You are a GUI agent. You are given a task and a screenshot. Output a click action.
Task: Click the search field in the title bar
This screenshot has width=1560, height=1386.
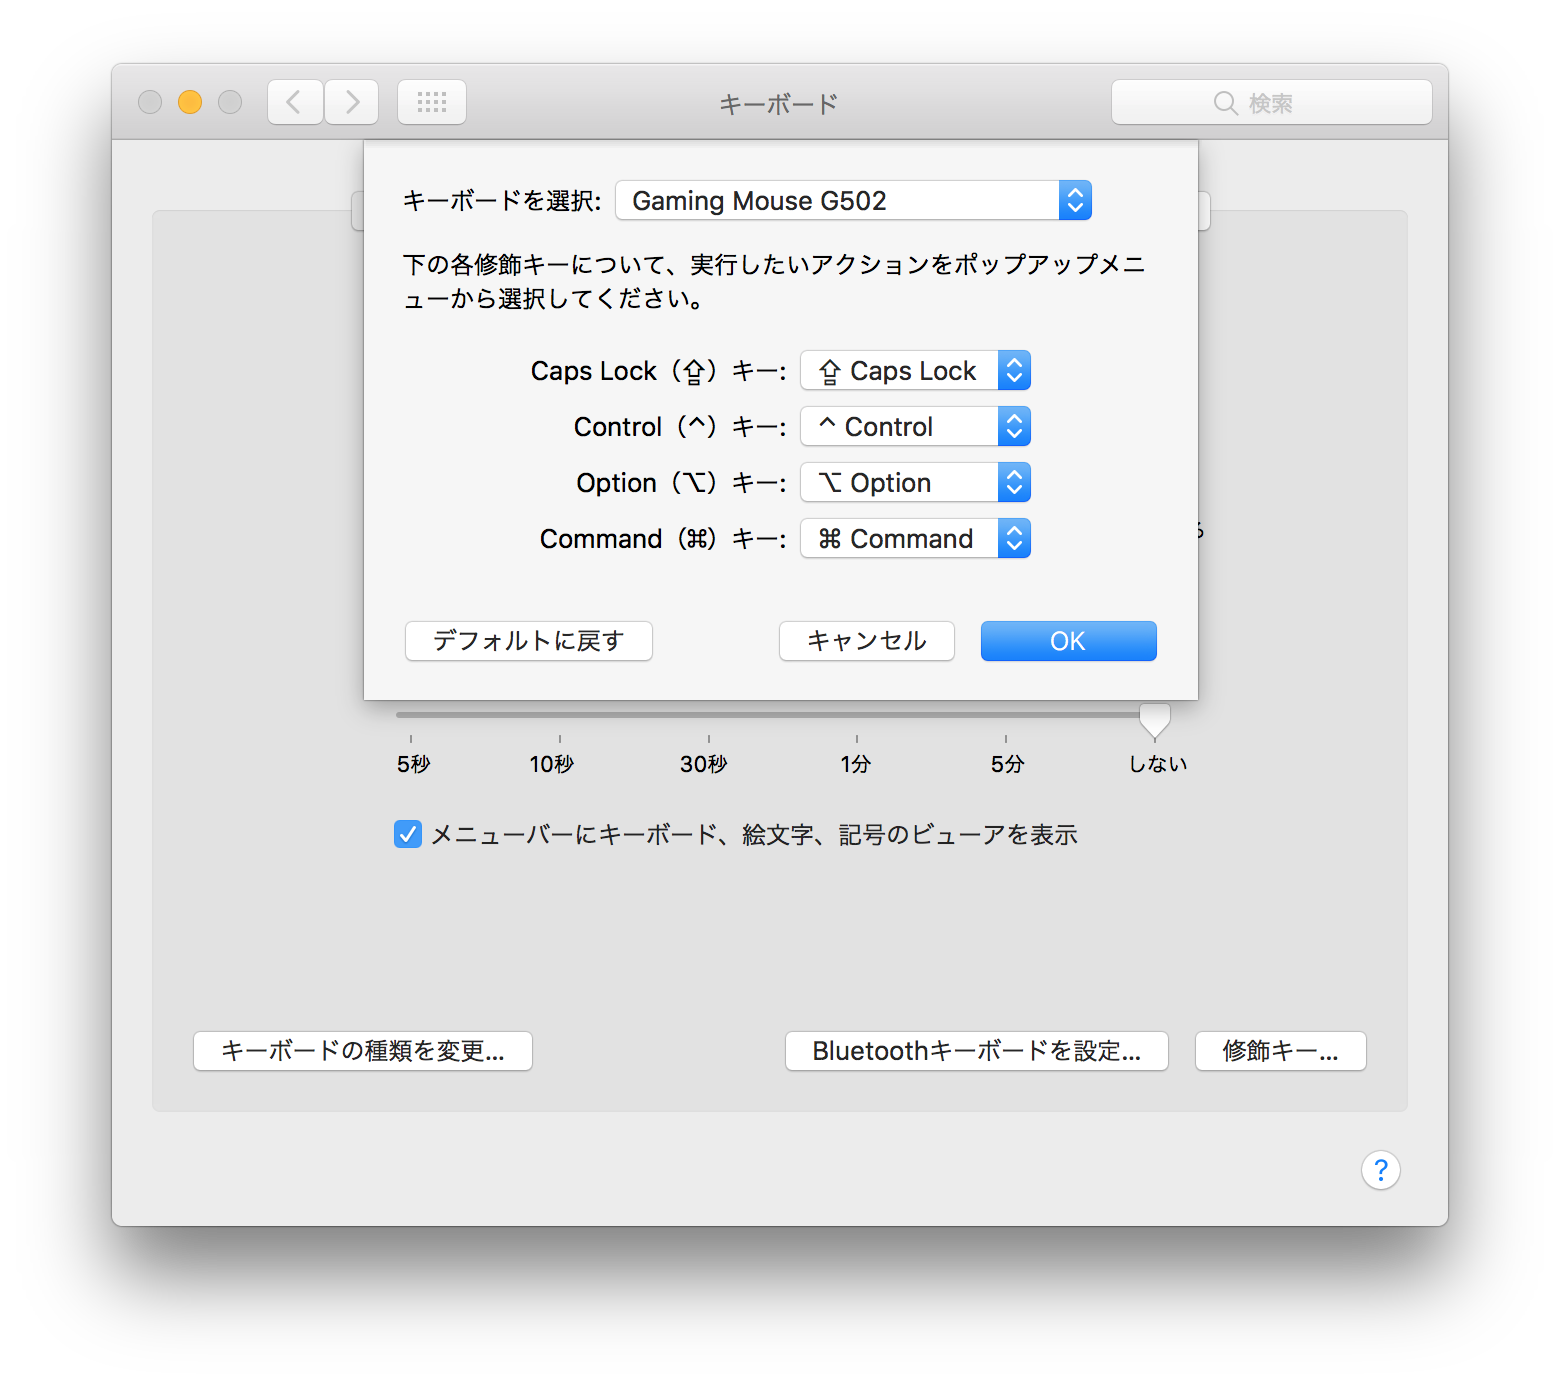point(1272,102)
